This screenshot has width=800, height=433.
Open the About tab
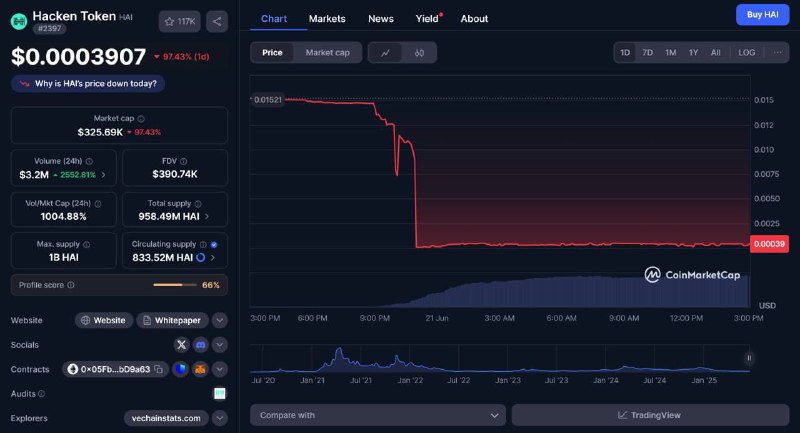pos(474,19)
